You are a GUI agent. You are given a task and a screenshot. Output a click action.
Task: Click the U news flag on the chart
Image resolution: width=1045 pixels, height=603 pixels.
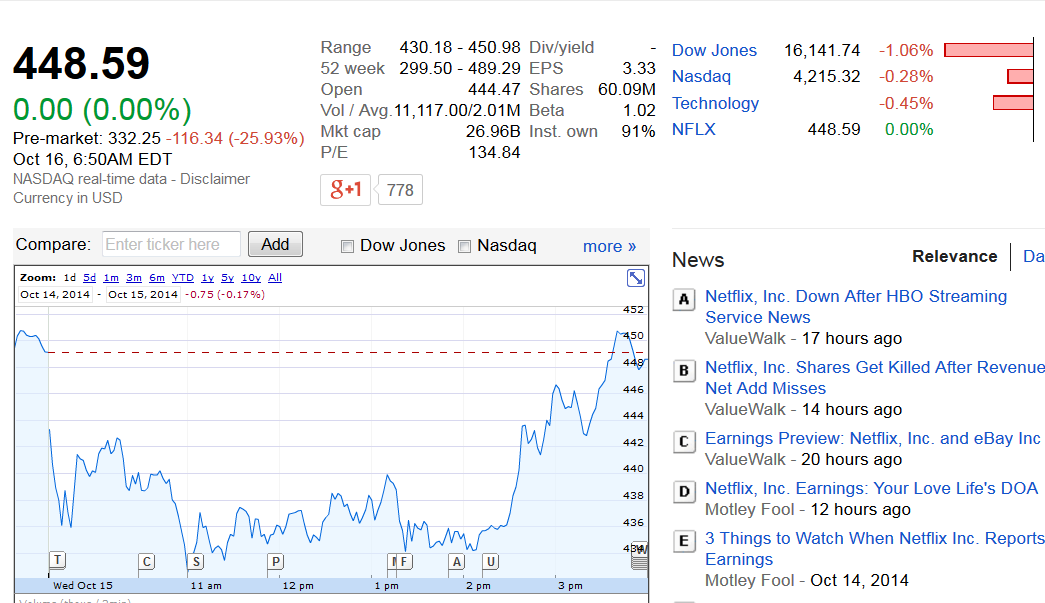coord(490,562)
